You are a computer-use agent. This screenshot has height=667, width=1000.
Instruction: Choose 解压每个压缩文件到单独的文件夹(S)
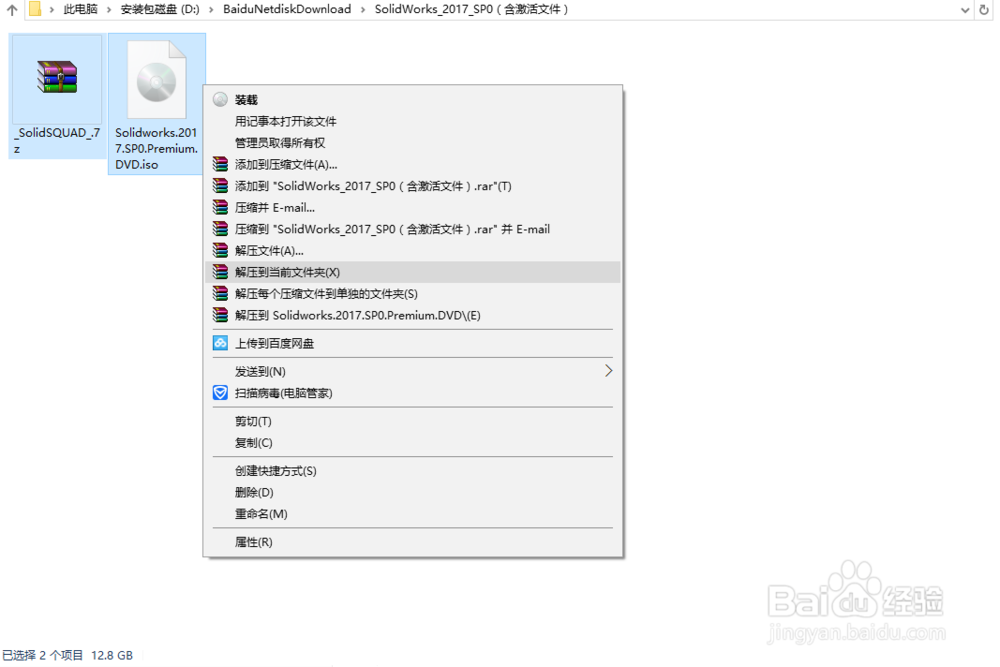[x=413, y=294]
